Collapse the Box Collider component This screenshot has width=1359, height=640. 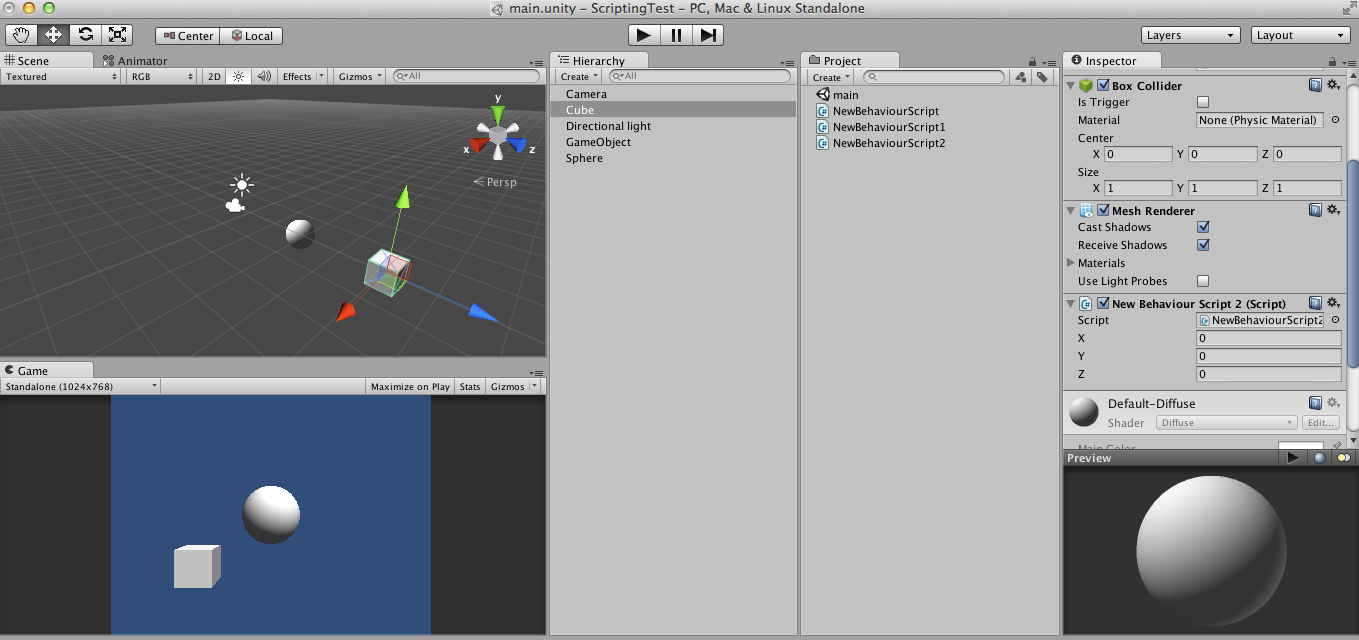pos(1071,85)
